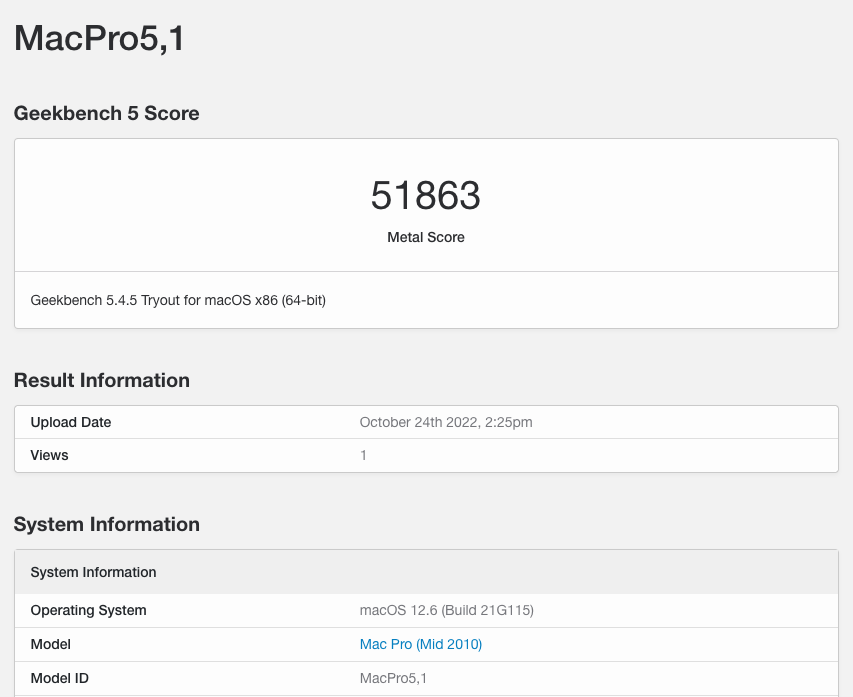The height and width of the screenshot is (697, 853).
Task: Click the Model row label
Action: 51,644
